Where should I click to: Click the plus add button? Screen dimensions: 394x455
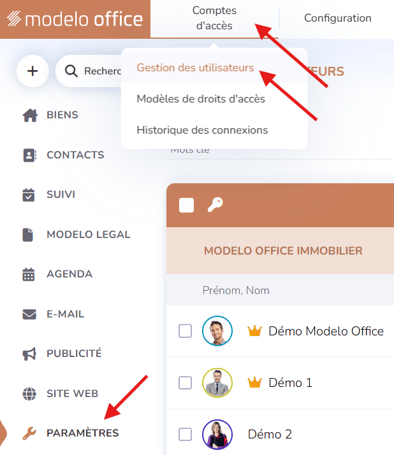pos(33,71)
